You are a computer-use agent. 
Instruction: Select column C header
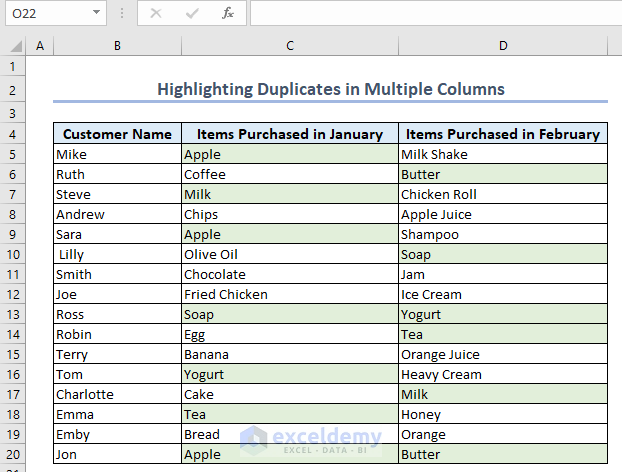click(x=289, y=46)
